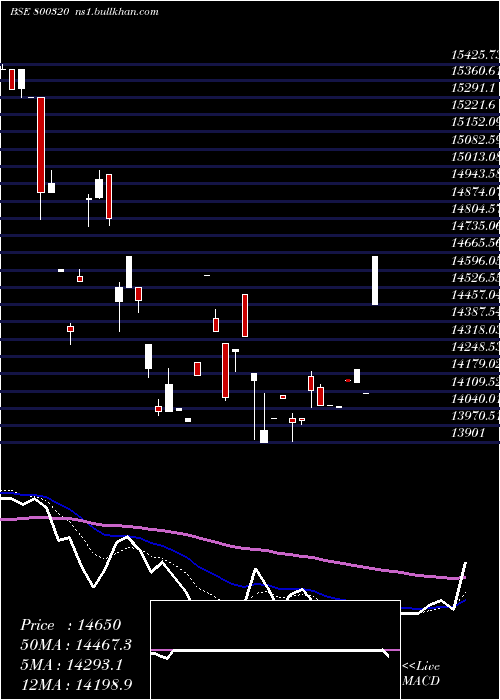Viewport: 500px width, 700px height.
Task: Click the 15082.5 price axis label
Action: click(x=475, y=140)
